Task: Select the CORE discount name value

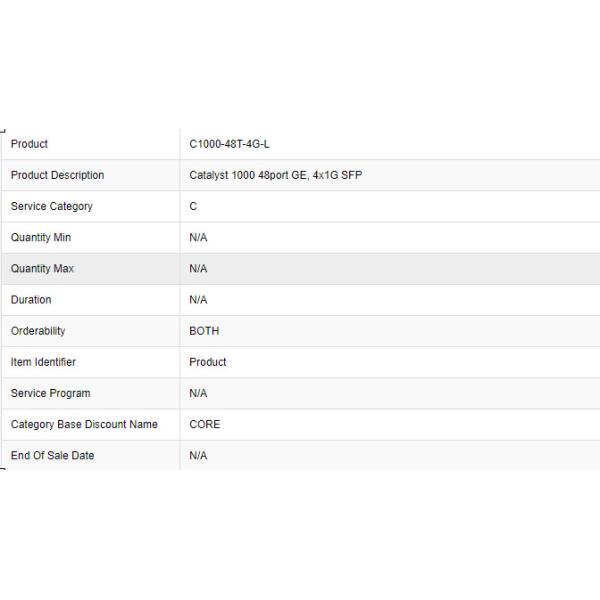Action: coord(205,424)
